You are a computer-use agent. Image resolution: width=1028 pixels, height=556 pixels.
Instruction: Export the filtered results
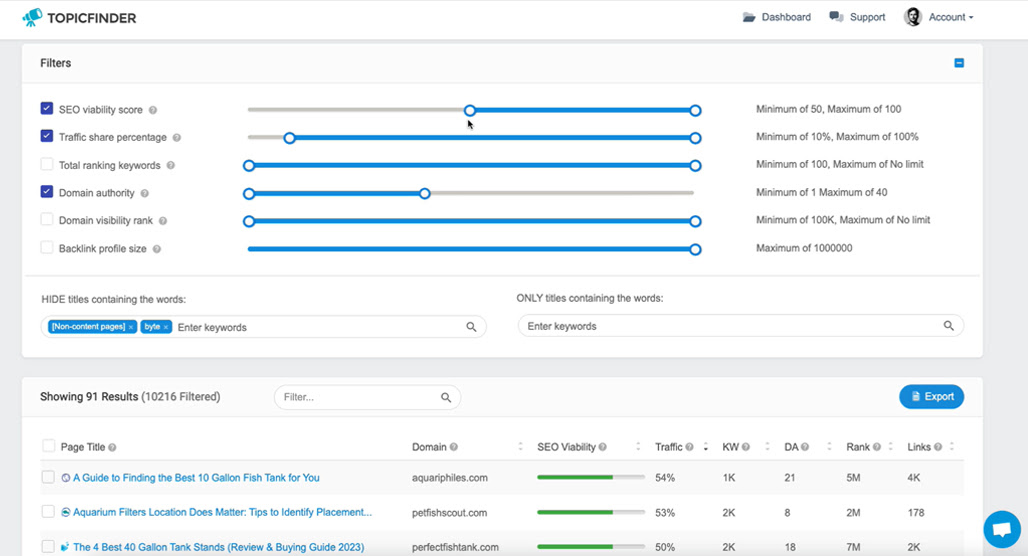coord(931,397)
